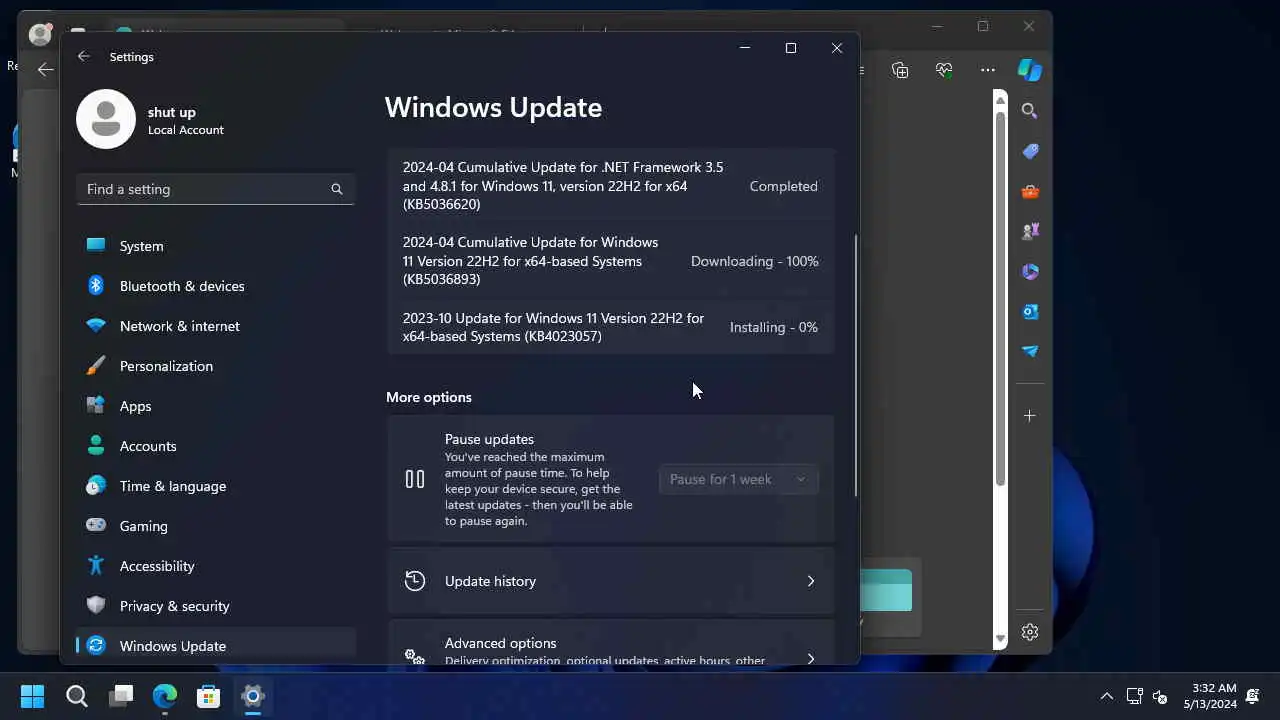Open notification bell in system tray

pyautogui.click(x=1252, y=696)
